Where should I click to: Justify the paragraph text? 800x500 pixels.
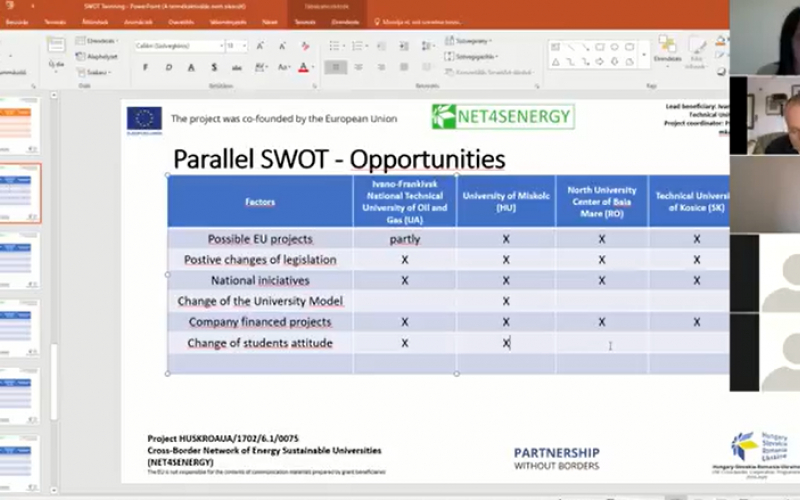404,67
